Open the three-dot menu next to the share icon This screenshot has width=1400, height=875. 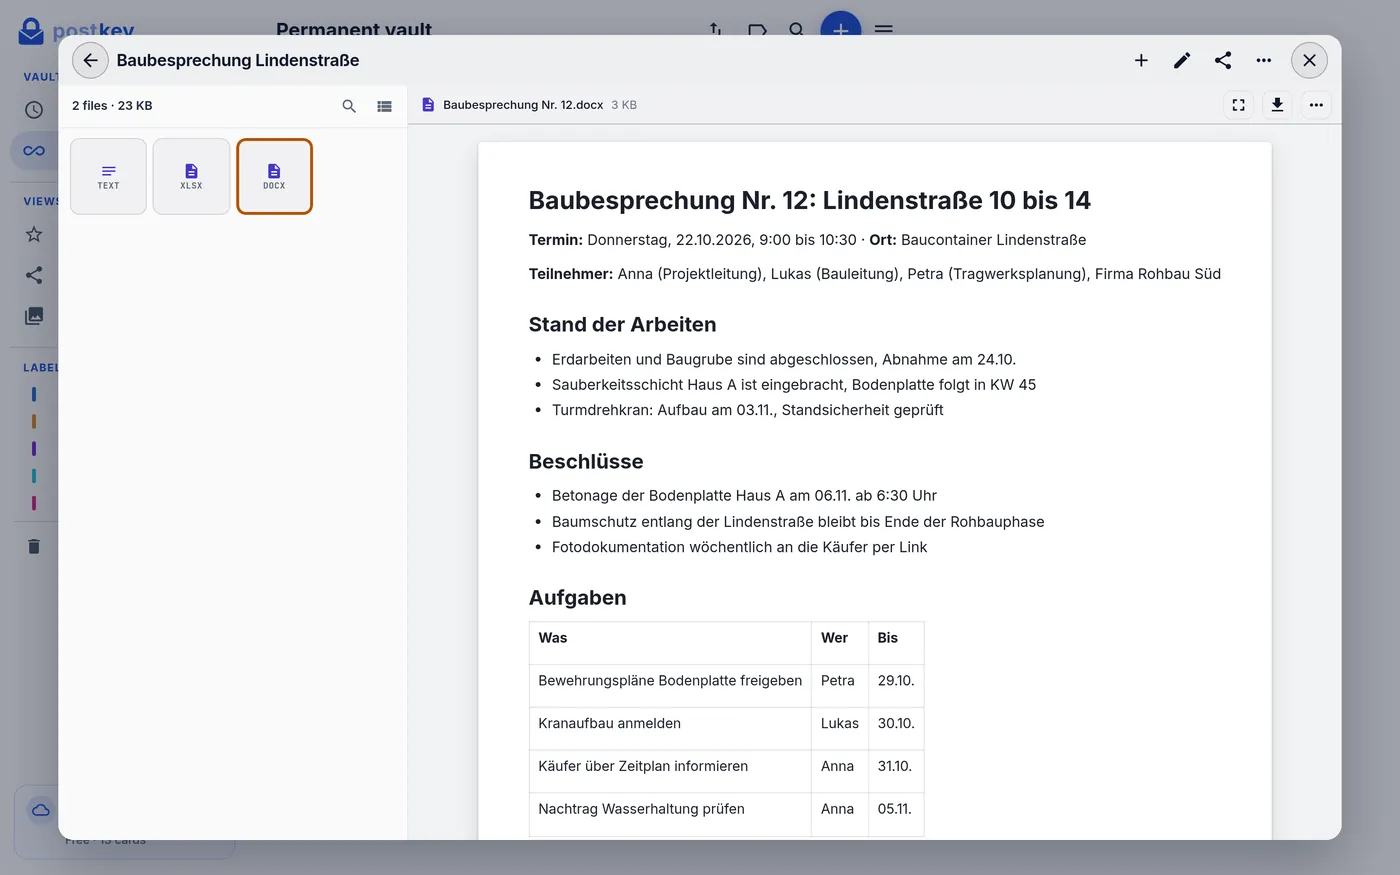pos(1264,60)
